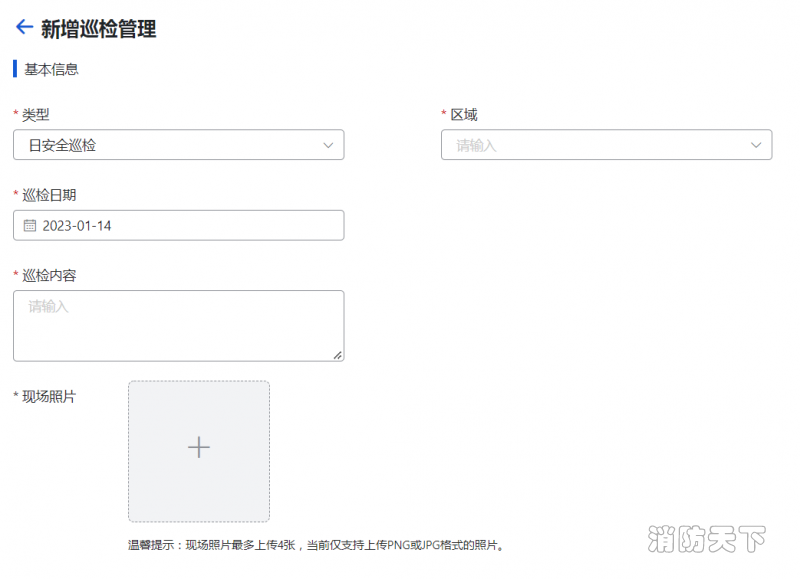This screenshot has height=579, width=800.
Task: Click the 现场照片 field label
Action: point(49,397)
